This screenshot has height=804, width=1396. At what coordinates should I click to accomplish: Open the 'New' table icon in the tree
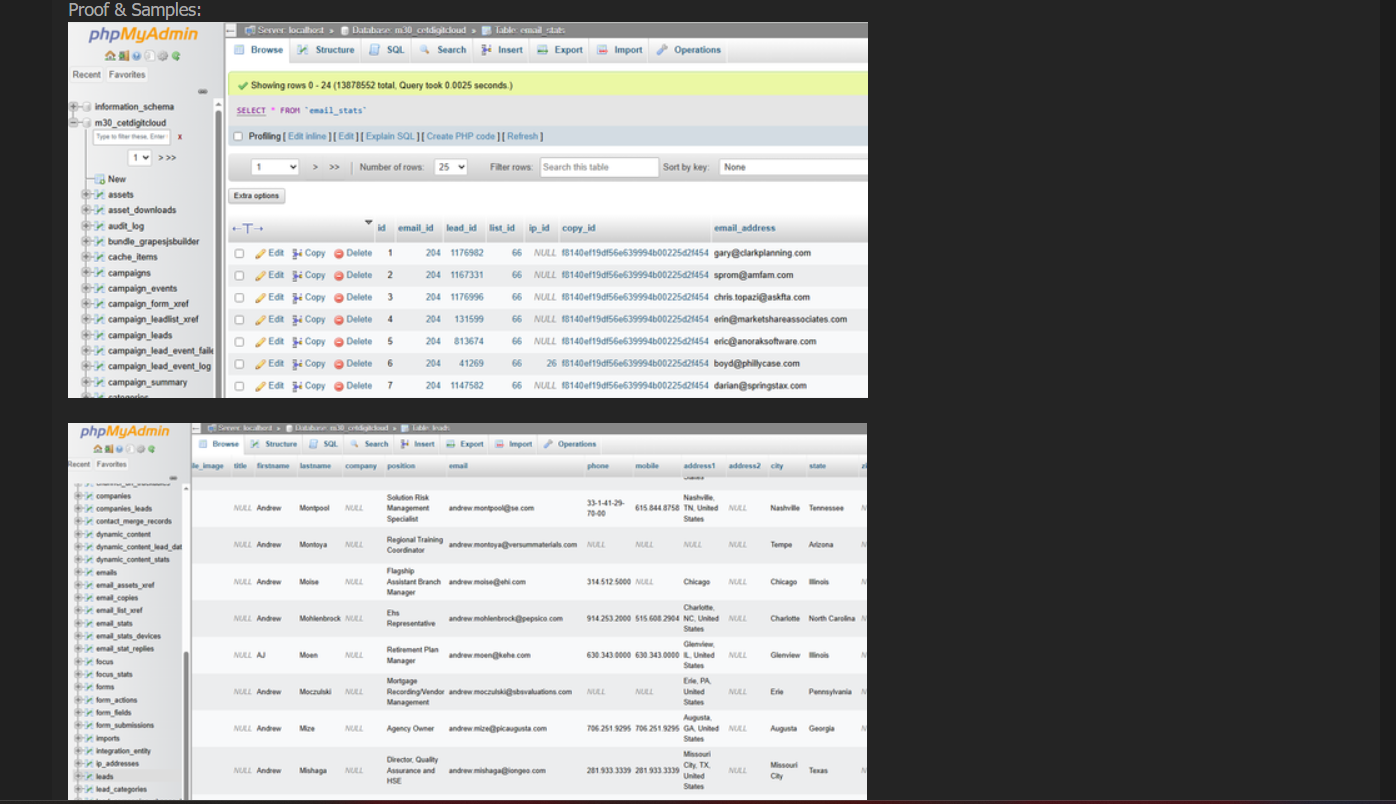100,179
